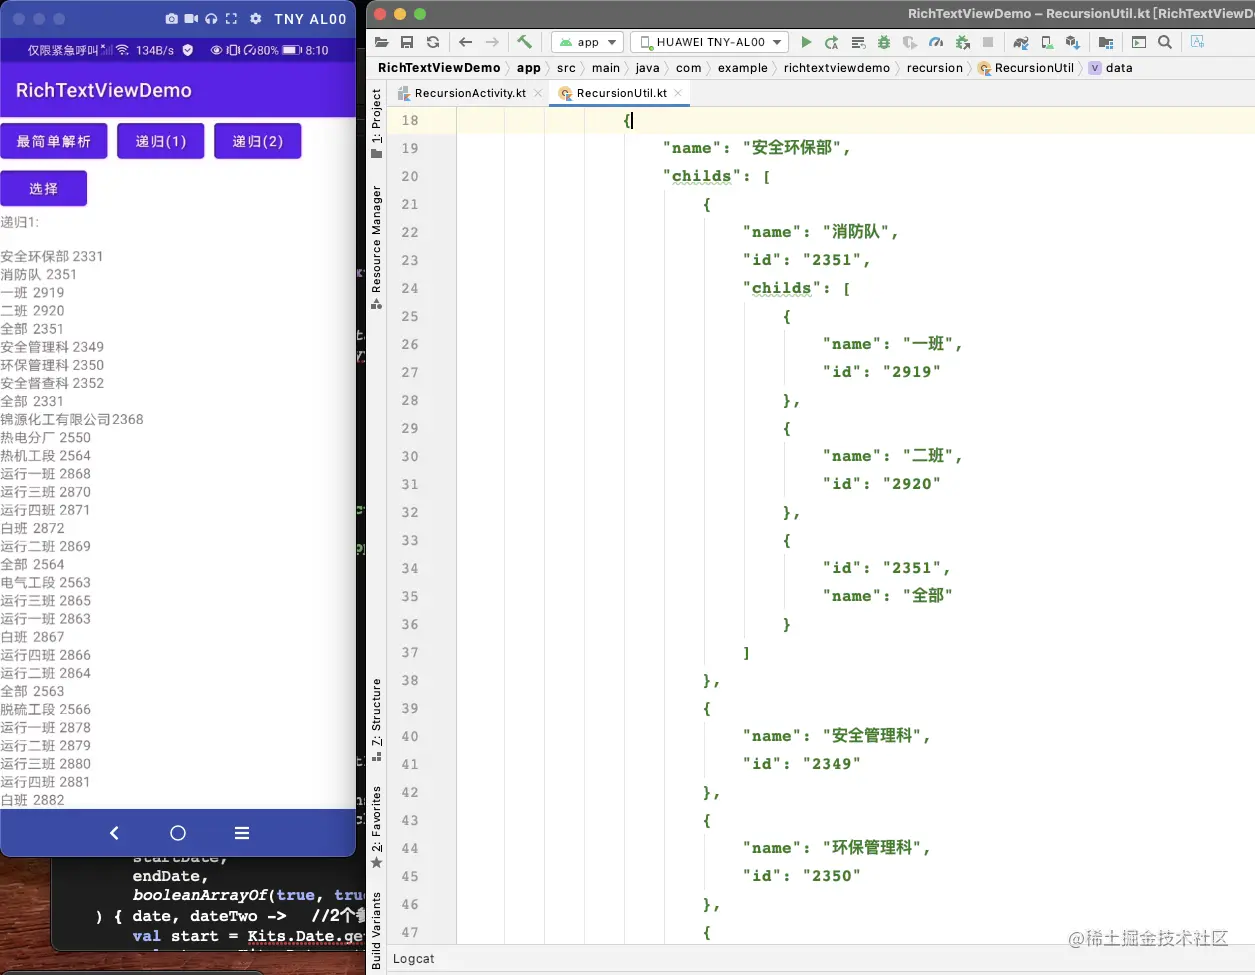Tap the phone Back navigation arrow
Screen dimensions: 1255x975
click(x=114, y=833)
